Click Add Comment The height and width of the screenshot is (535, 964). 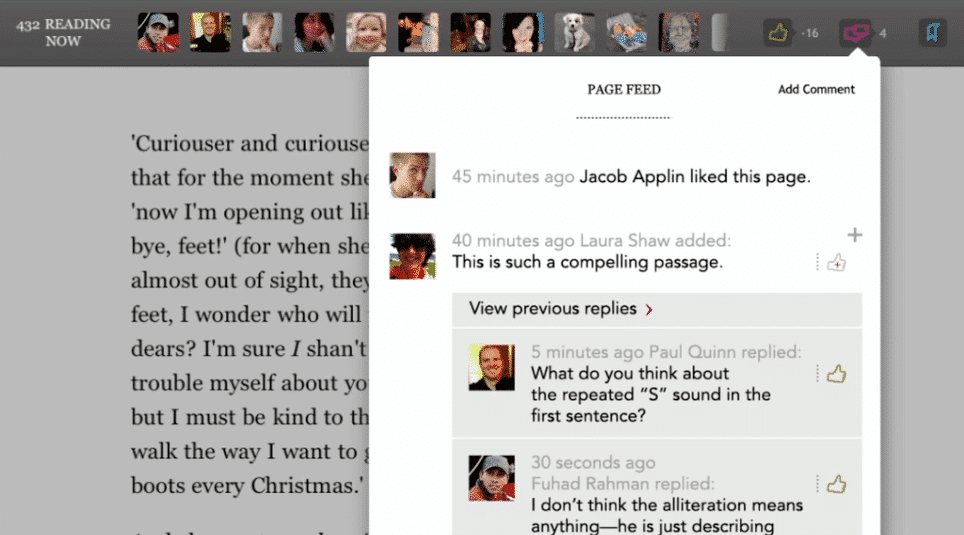coord(816,90)
